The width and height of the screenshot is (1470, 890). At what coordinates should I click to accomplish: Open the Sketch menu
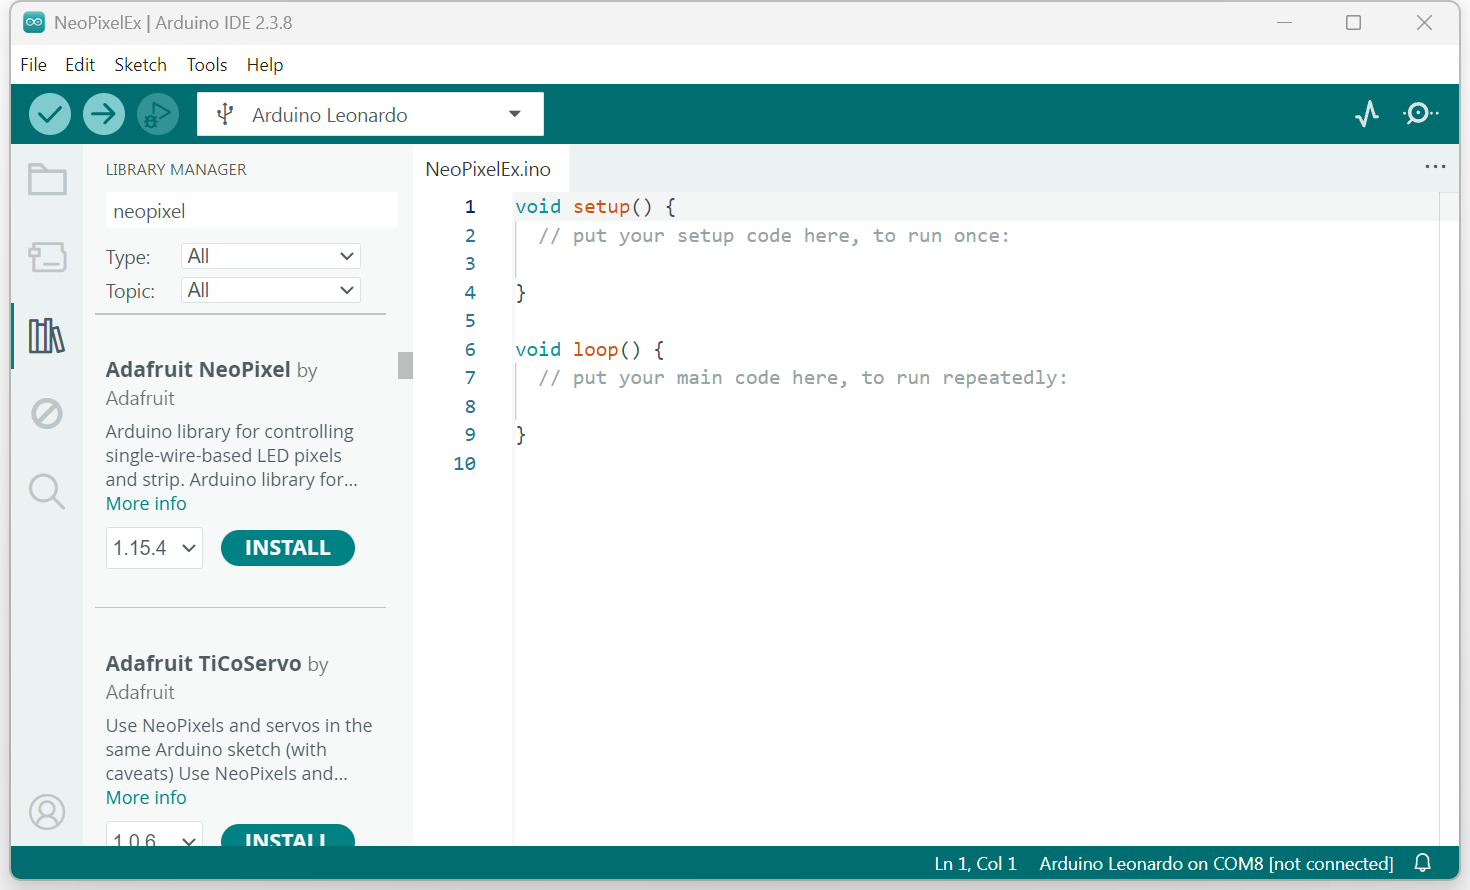pos(140,64)
